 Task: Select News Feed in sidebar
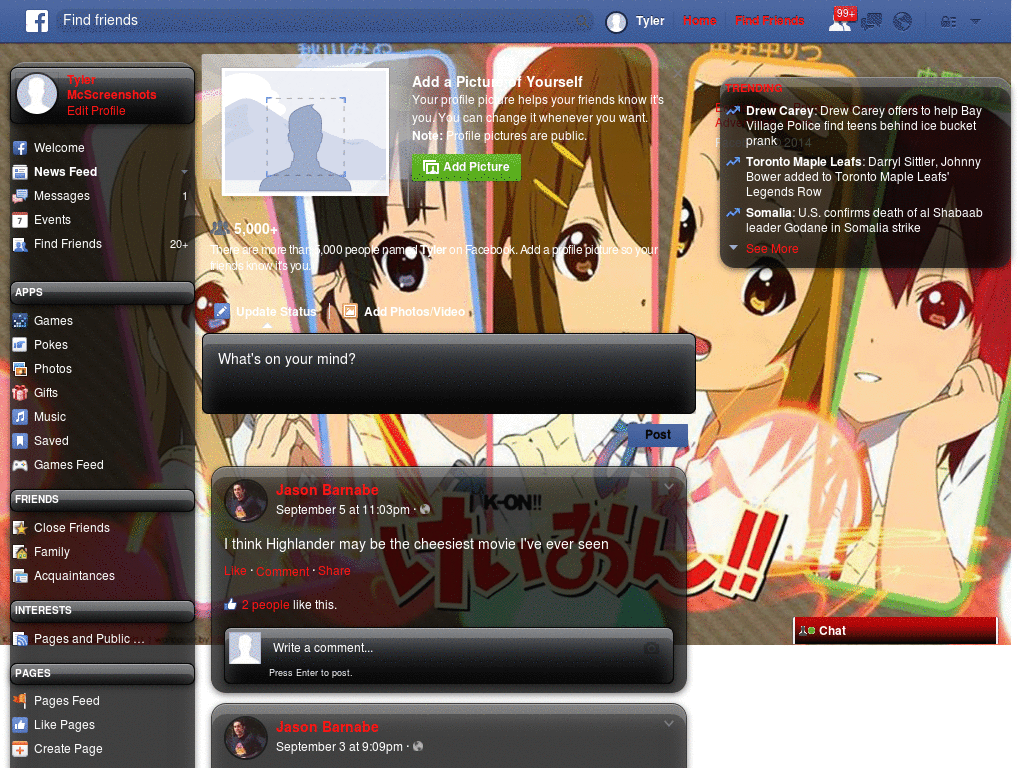(65, 172)
